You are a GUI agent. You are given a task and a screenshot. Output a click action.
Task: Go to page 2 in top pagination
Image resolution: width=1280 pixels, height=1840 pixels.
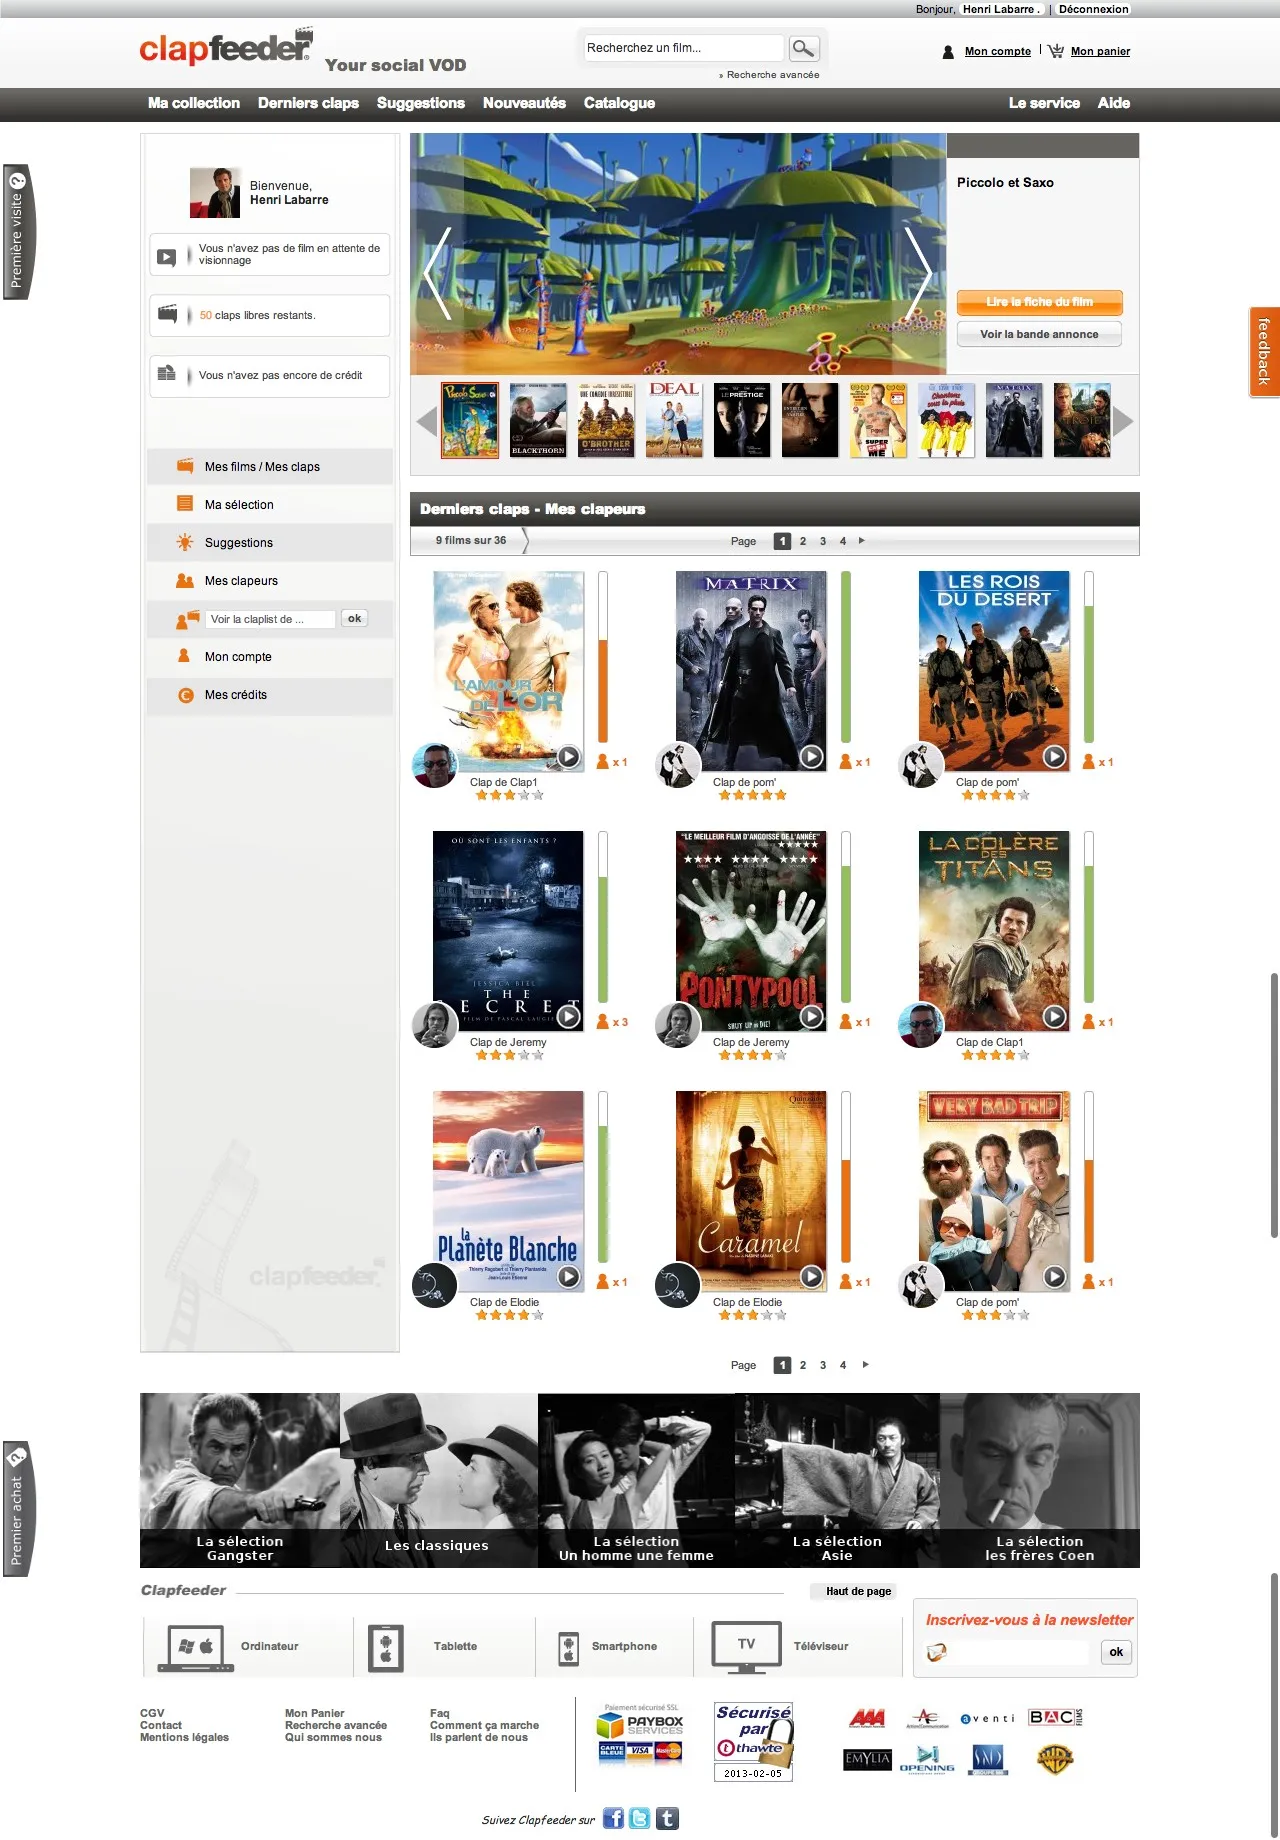(803, 541)
